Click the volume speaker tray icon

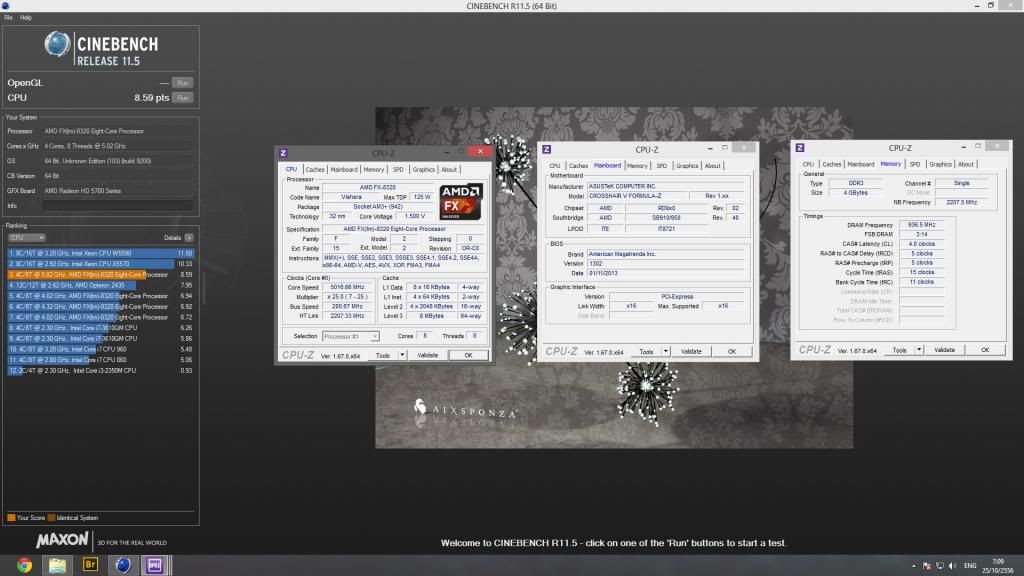click(952, 566)
